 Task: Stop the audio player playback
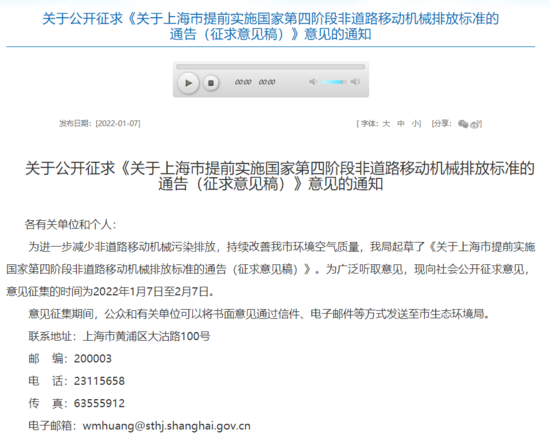211,83
